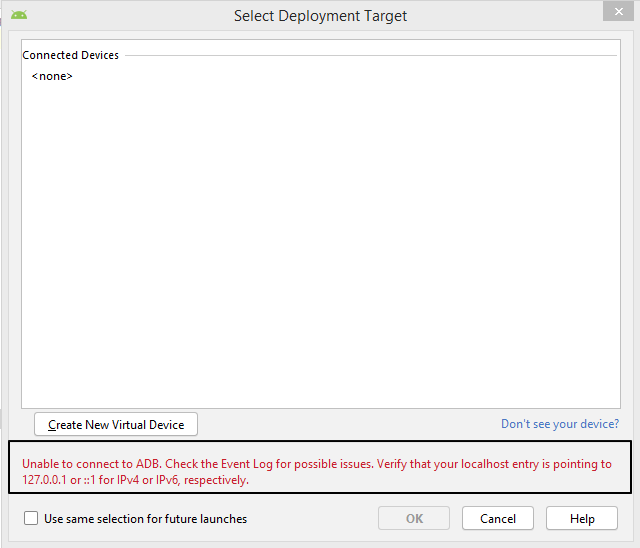The width and height of the screenshot is (640, 548).
Task: Click the Cancel button
Action: click(497, 519)
